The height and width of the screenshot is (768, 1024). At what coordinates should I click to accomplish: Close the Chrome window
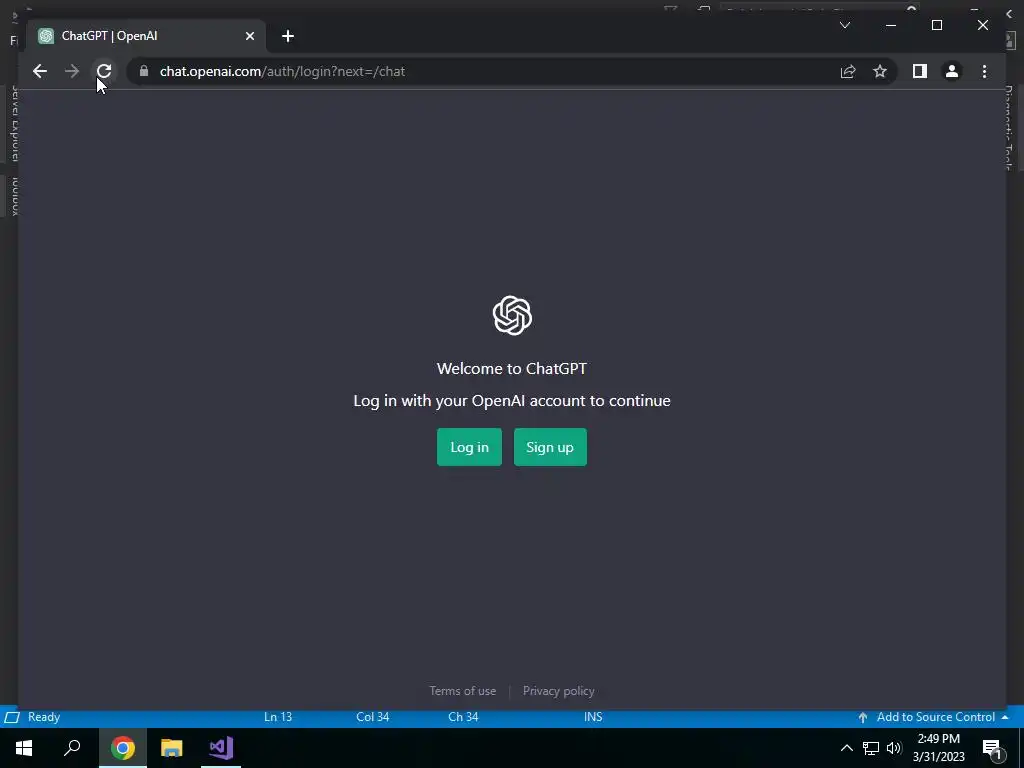(x=982, y=25)
